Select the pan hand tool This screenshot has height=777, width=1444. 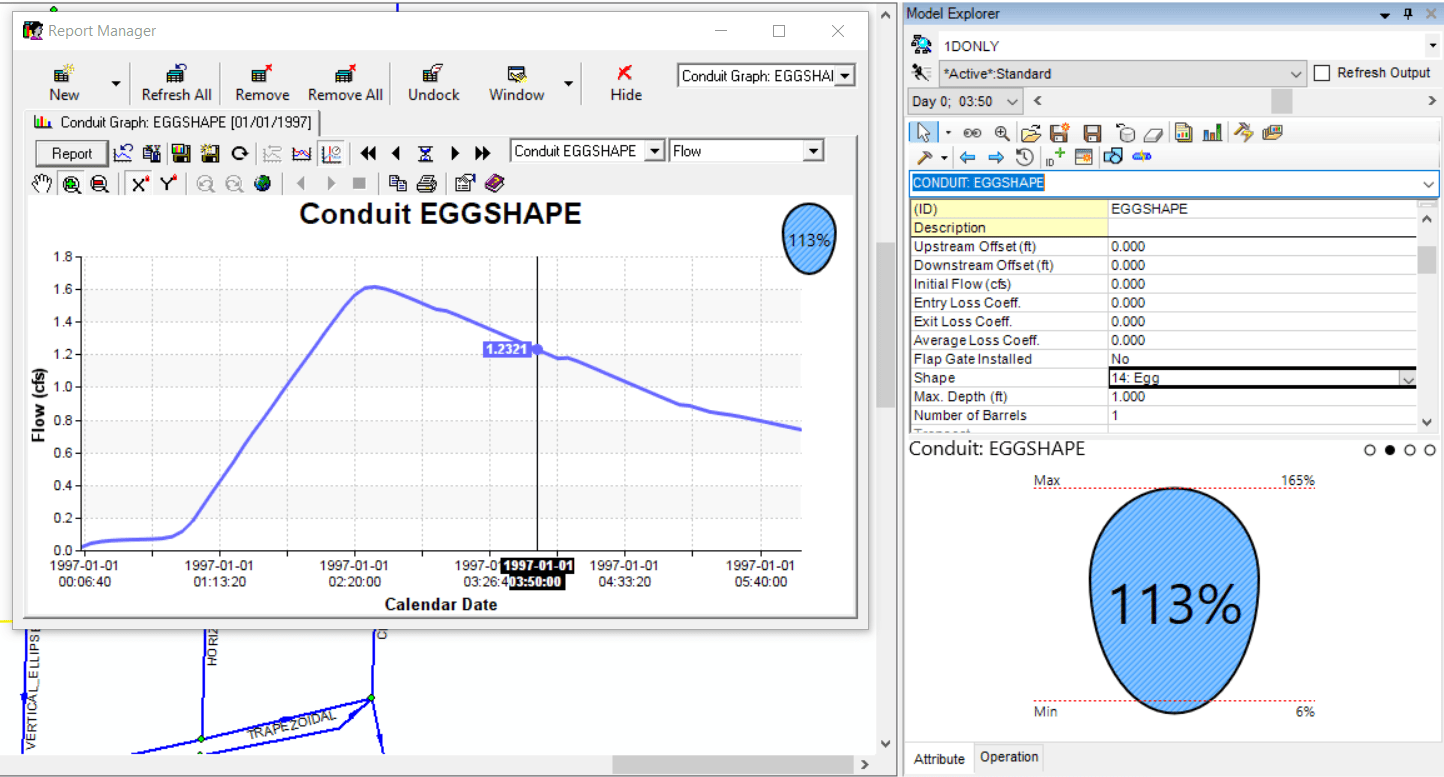(42, 184)
